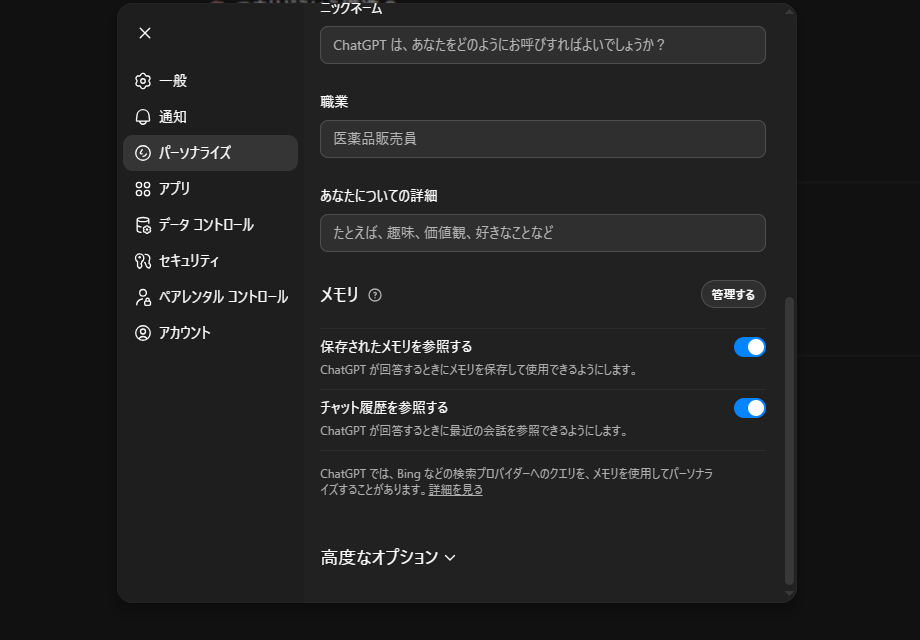Click into the 職業 text field
Viewport: 920px width, 640px height.
[x=542, y=139]
